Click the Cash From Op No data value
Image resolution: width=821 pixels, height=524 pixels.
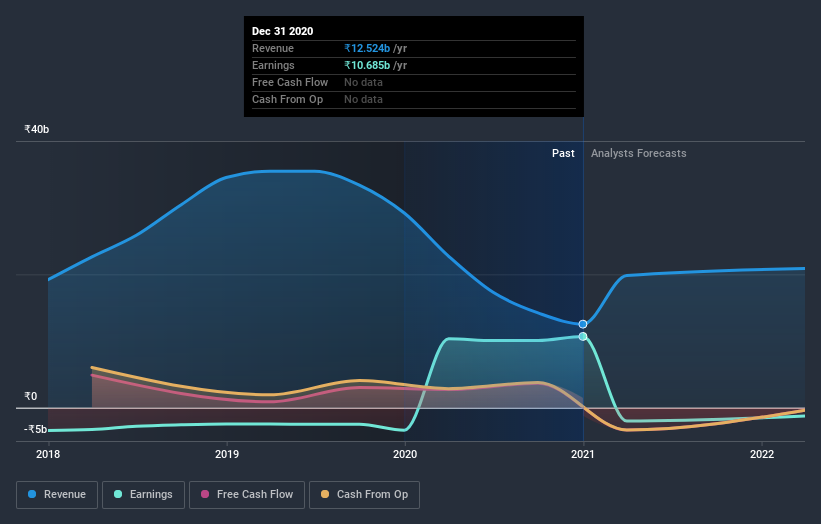[x=363, y=99]
